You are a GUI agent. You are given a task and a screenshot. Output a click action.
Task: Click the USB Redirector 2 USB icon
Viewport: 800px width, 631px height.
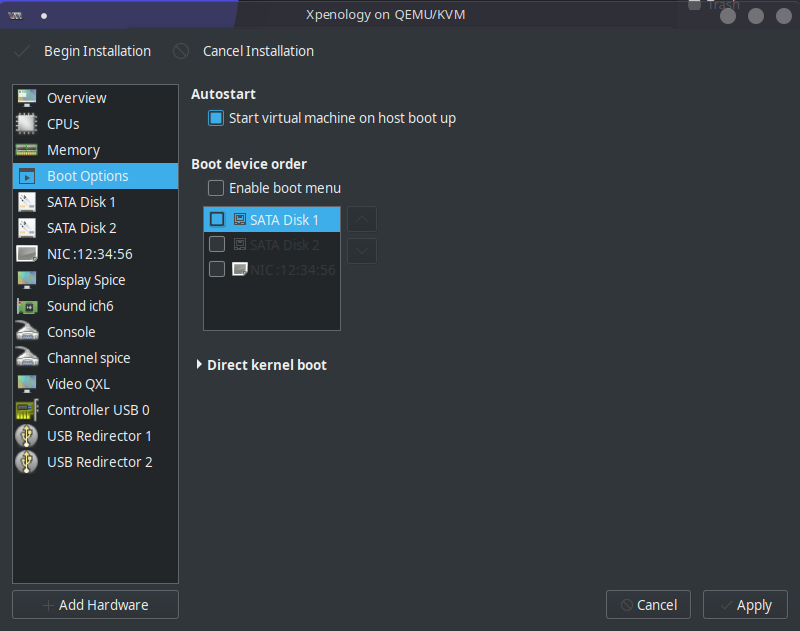click(x=27, y=462)
